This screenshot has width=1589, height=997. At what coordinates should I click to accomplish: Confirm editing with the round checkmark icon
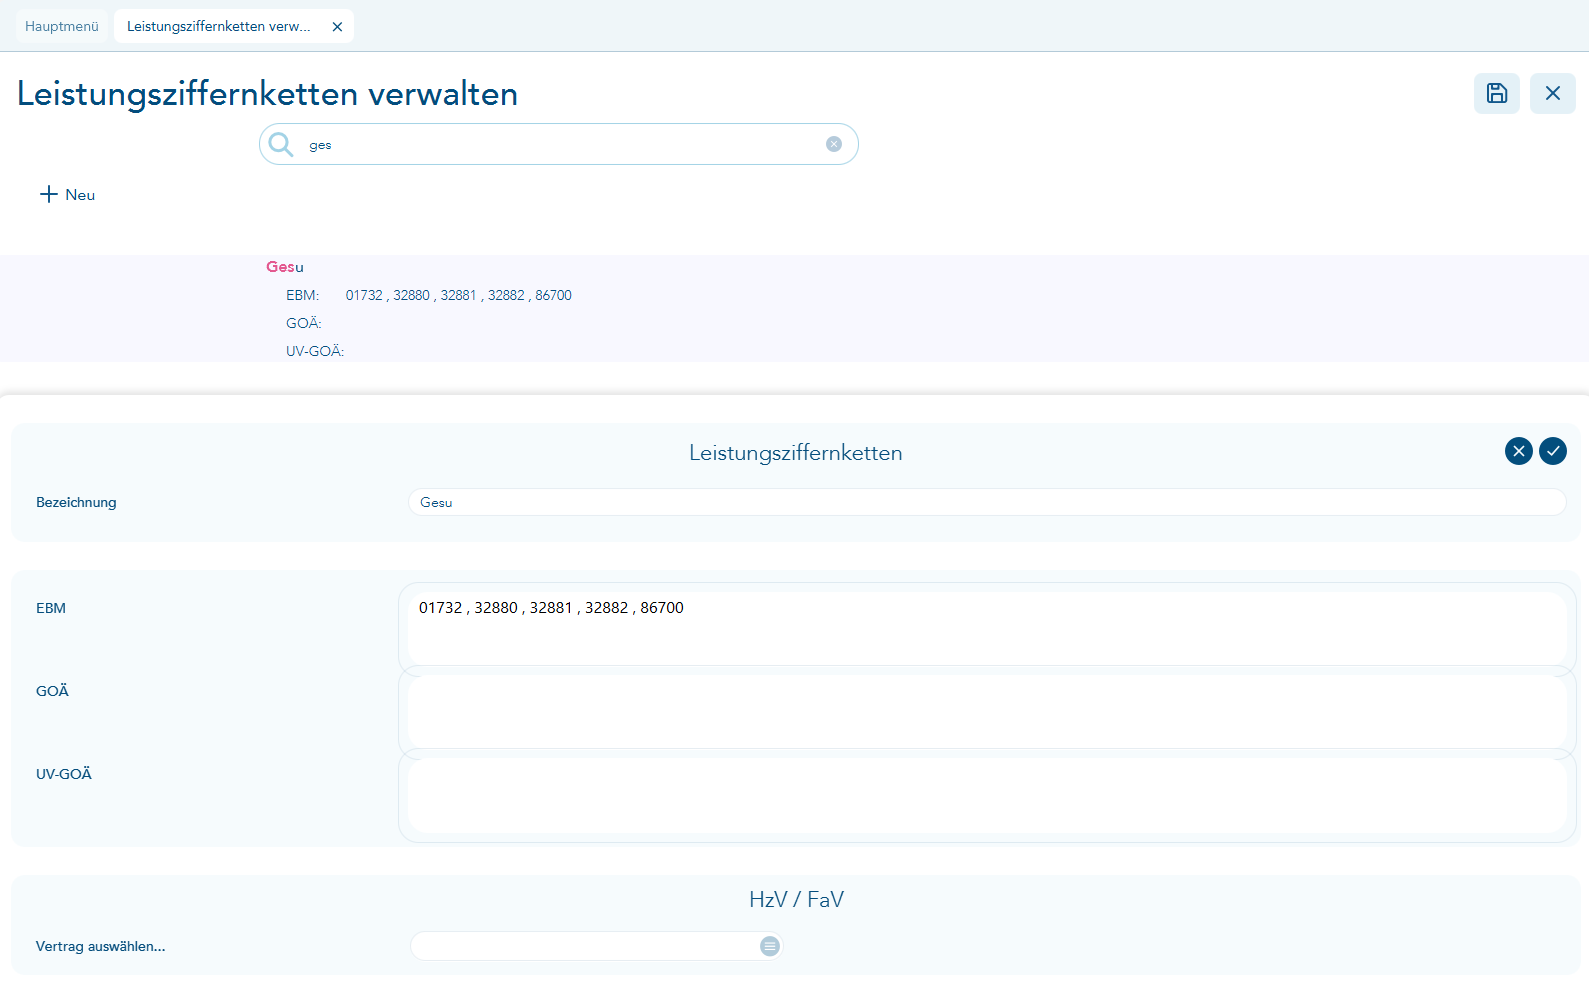tap(1552, 451)
